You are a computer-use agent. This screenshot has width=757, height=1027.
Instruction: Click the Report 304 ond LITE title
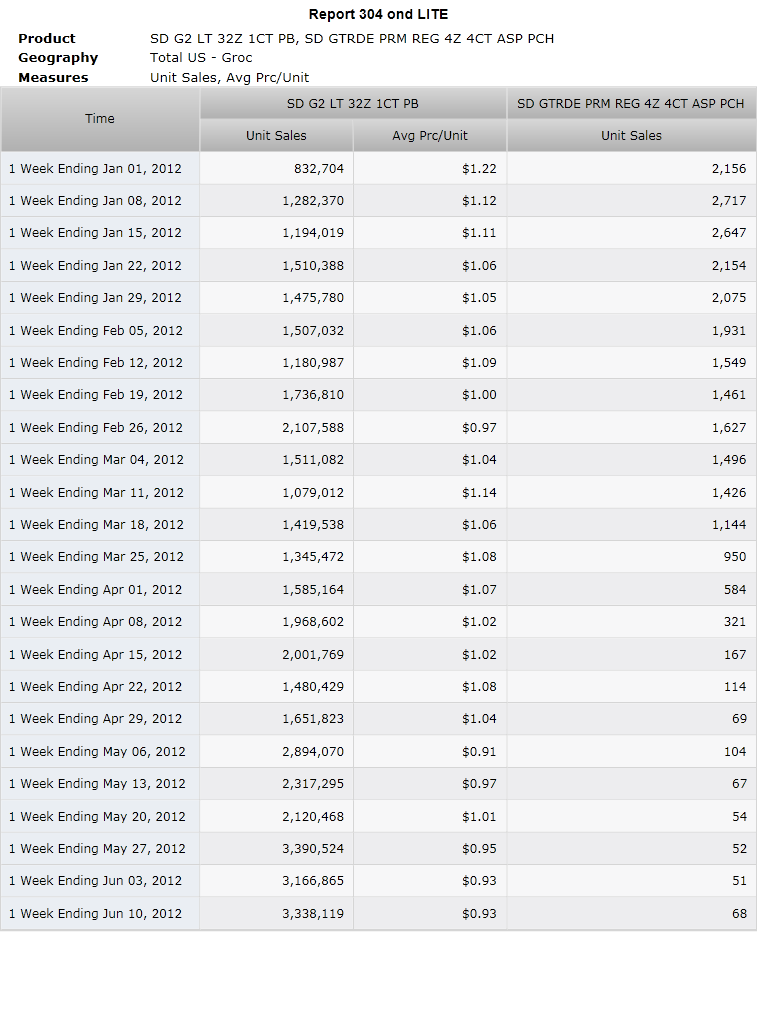pyautogui.click(x=378, y=14)
